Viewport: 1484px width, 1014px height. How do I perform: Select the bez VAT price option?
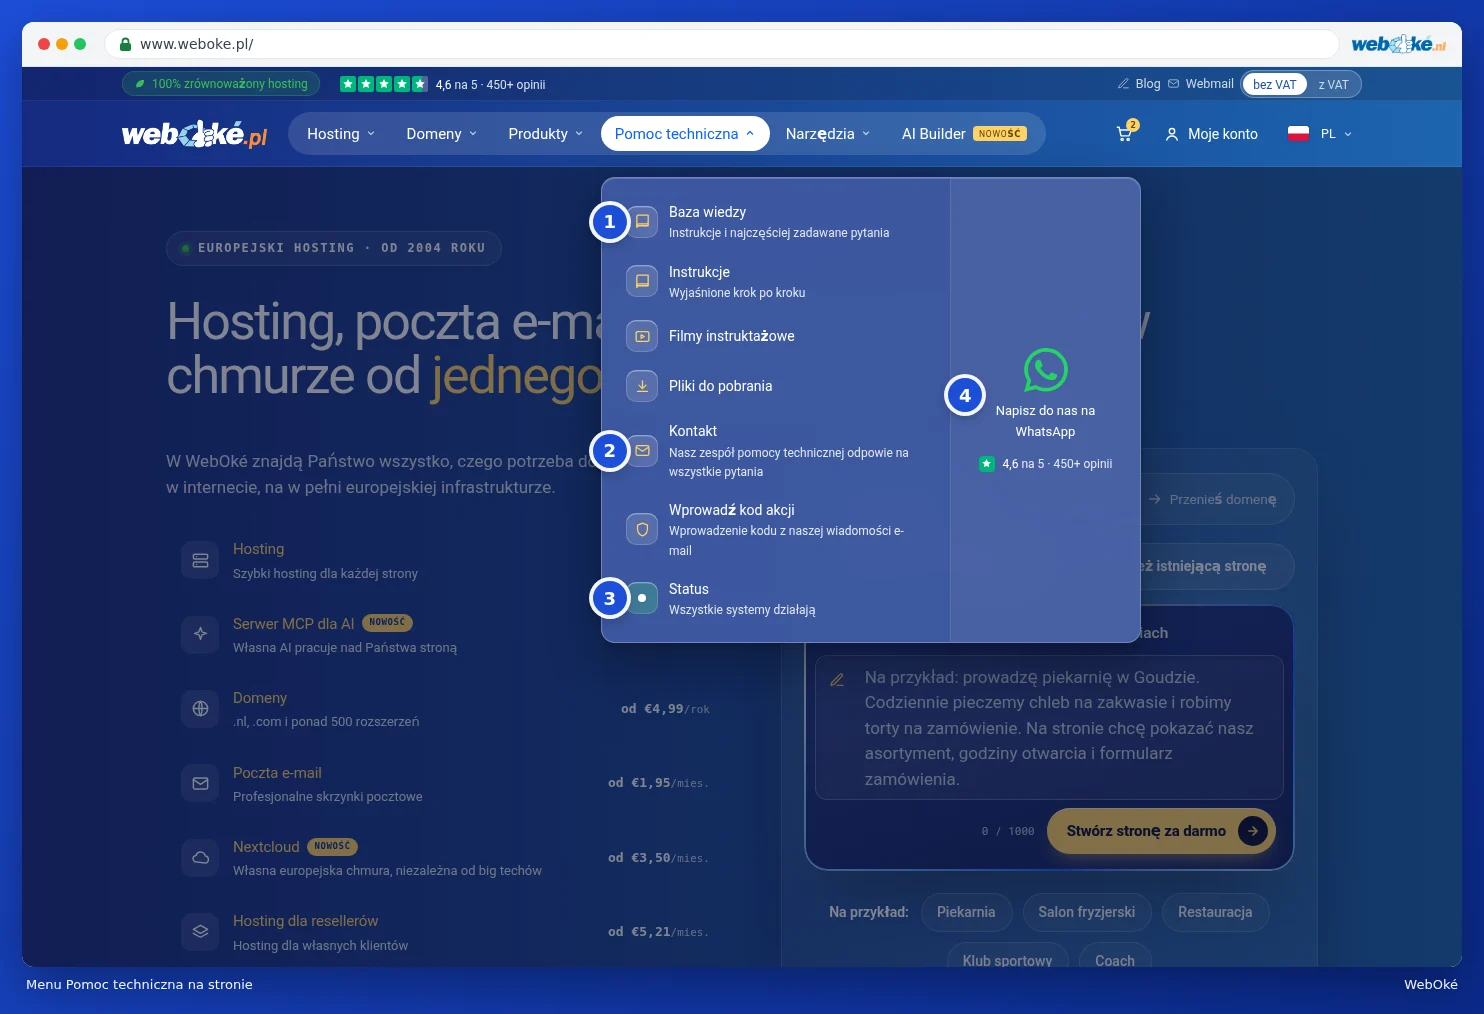tap(1274, 84)
